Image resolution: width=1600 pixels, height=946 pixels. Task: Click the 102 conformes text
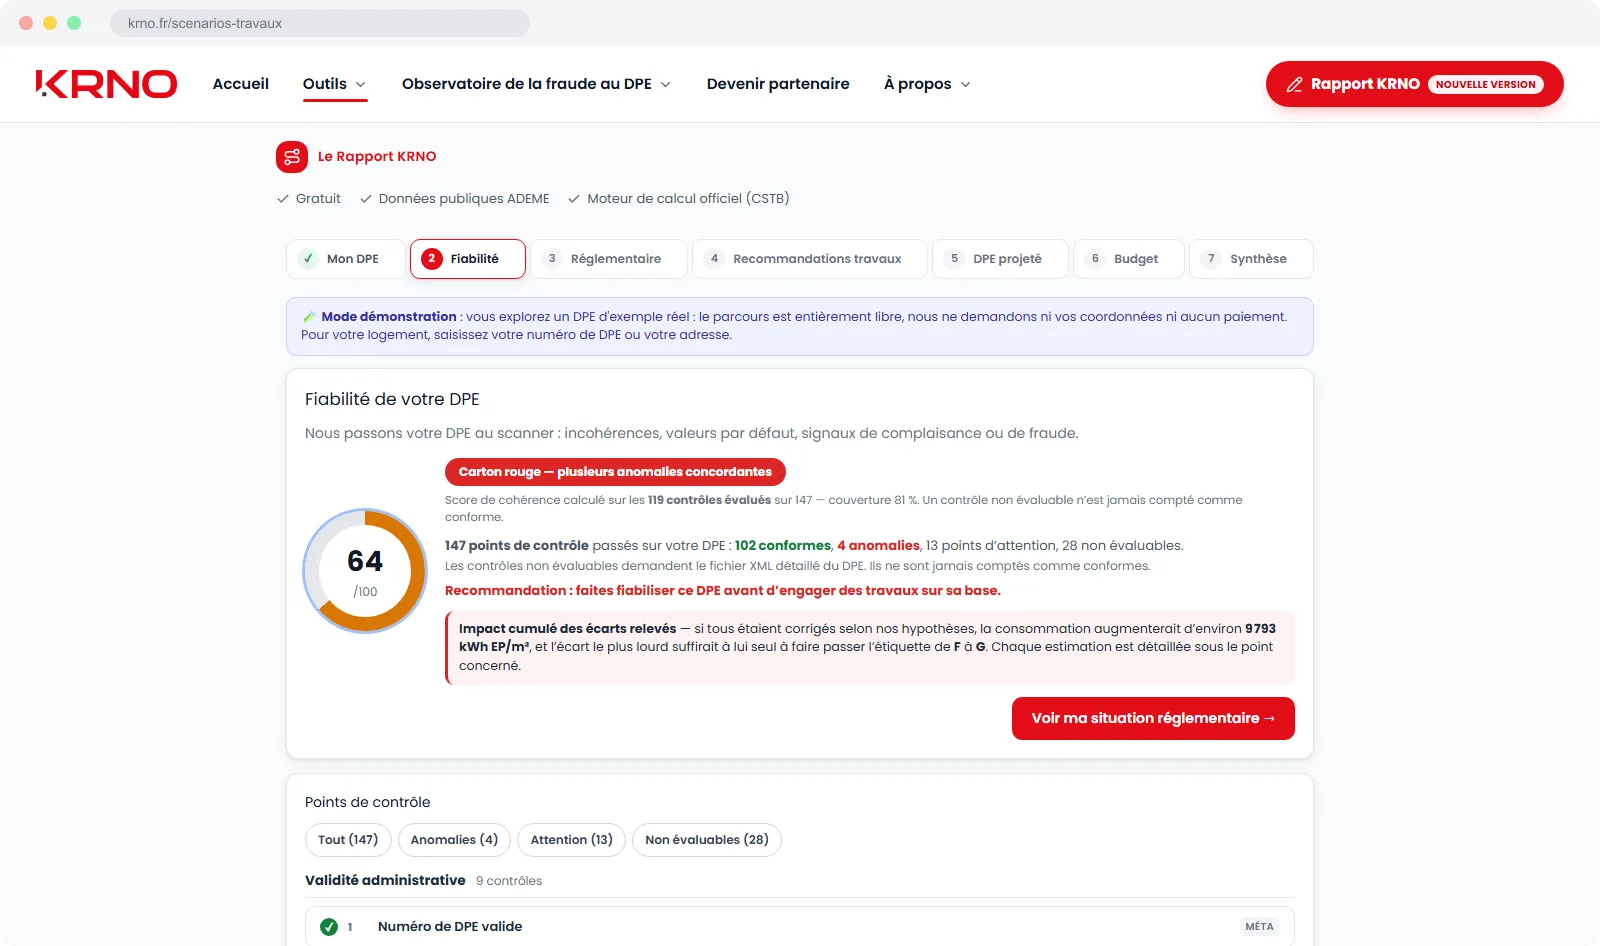(783, 546)
